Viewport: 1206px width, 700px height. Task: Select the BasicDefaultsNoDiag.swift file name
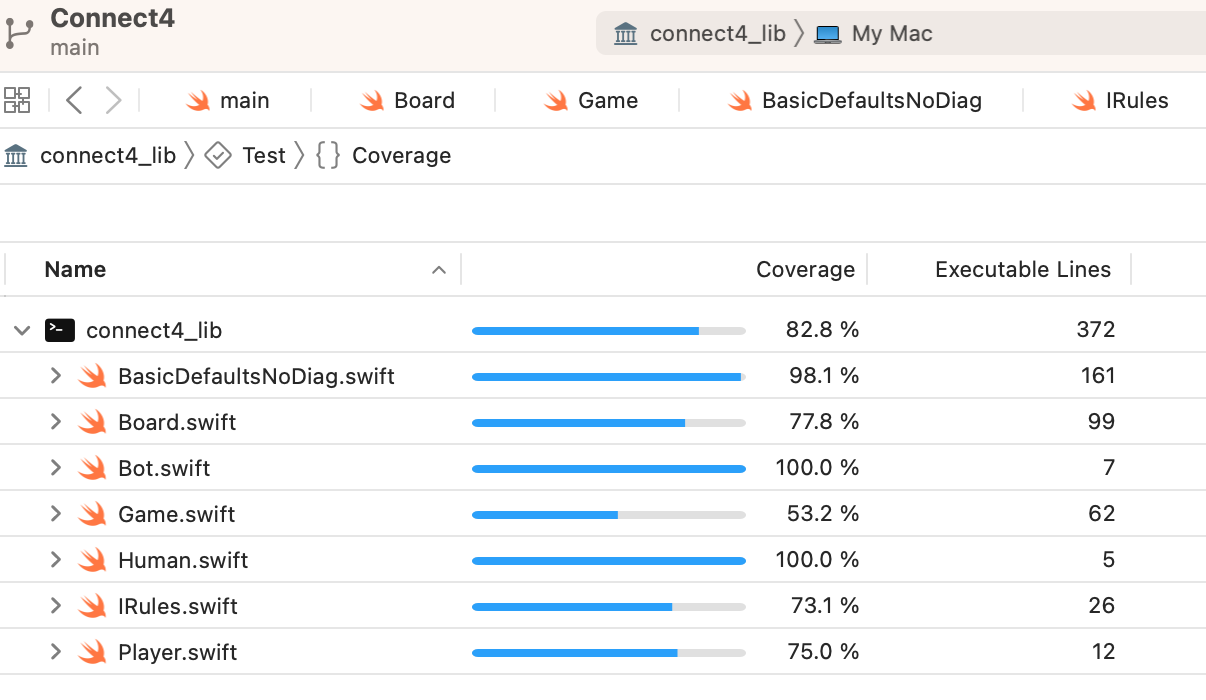(256, 376)
